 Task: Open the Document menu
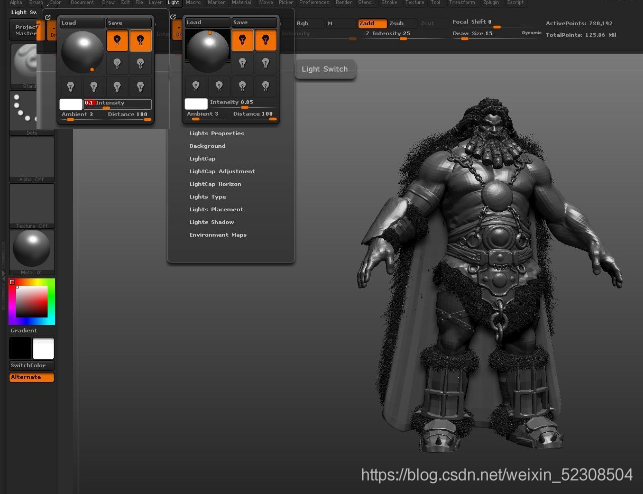point(82,2)
